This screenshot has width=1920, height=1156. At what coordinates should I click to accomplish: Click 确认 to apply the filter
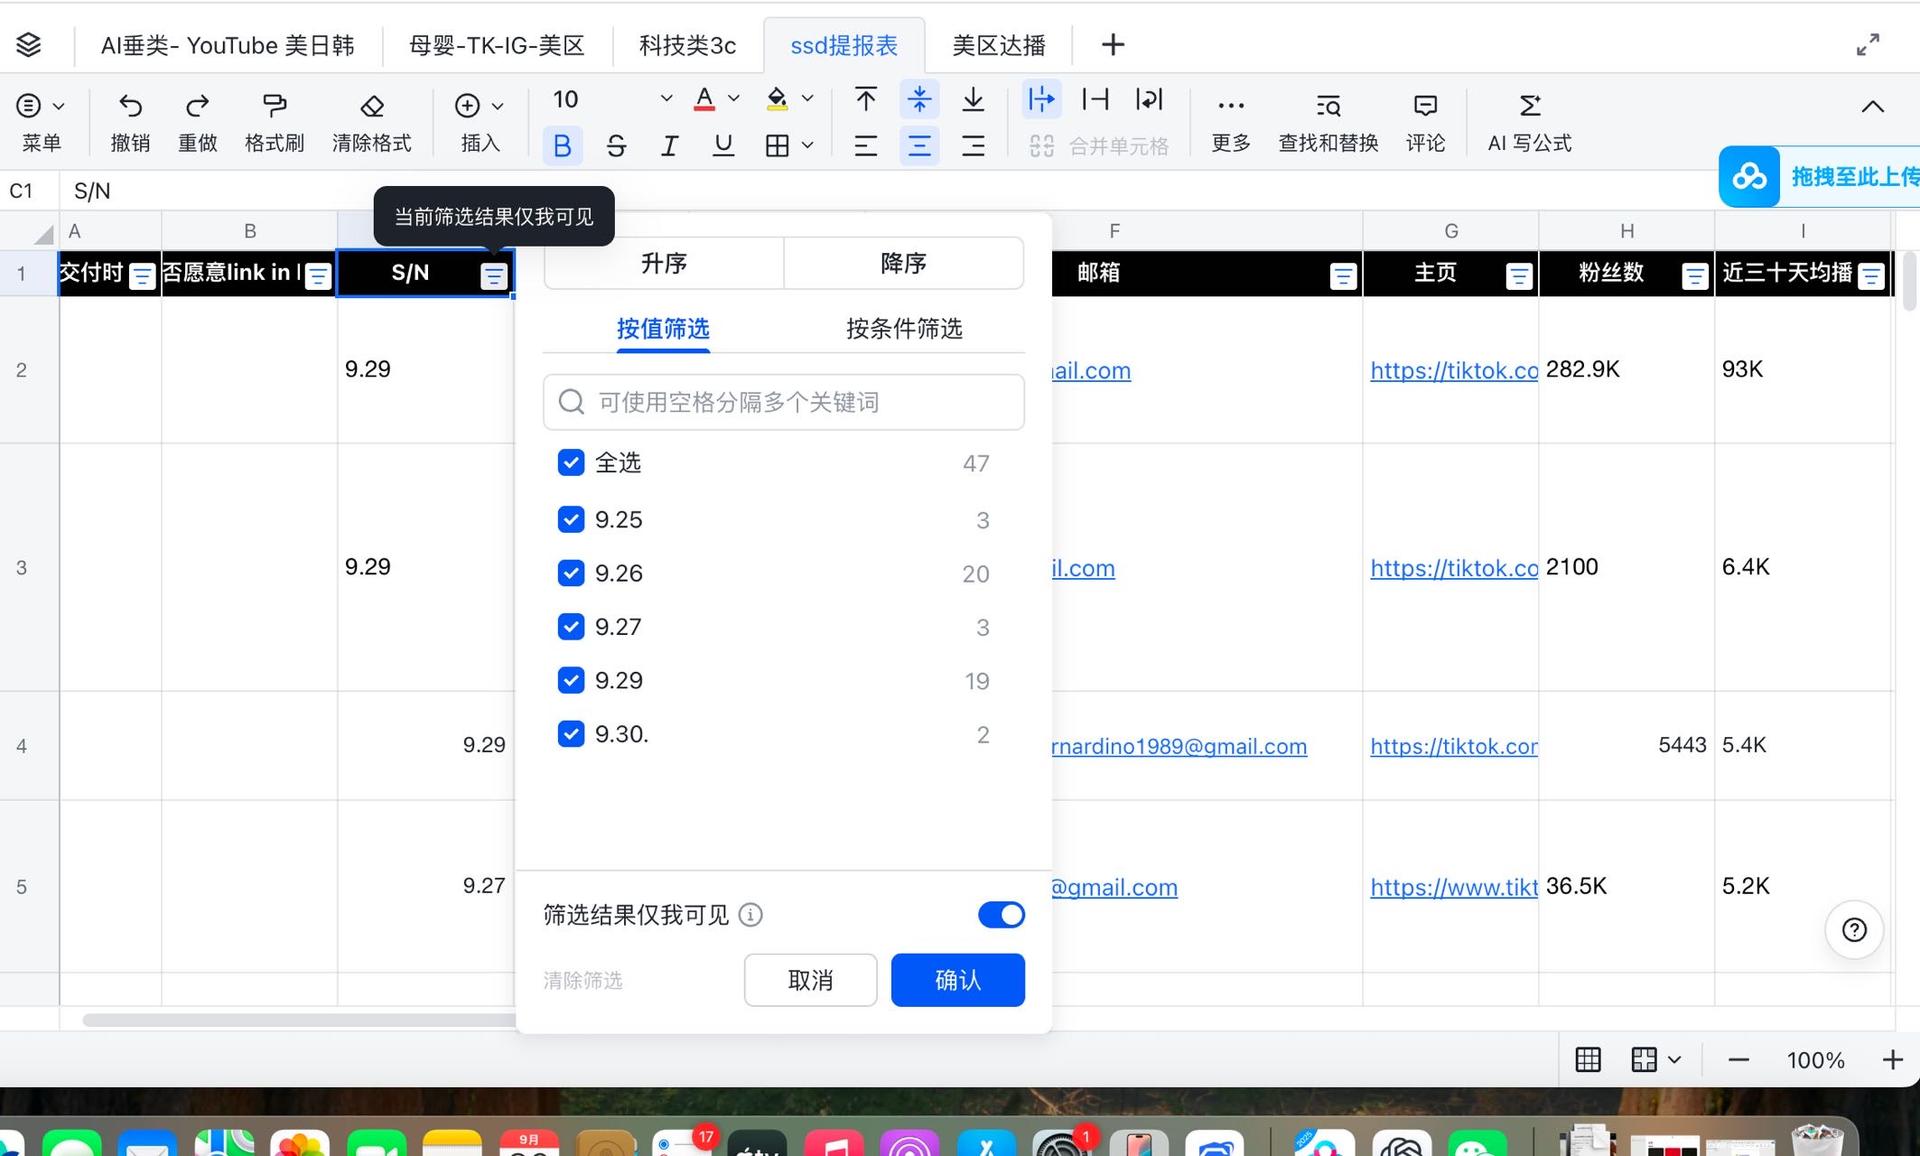[x=958, y=980]
